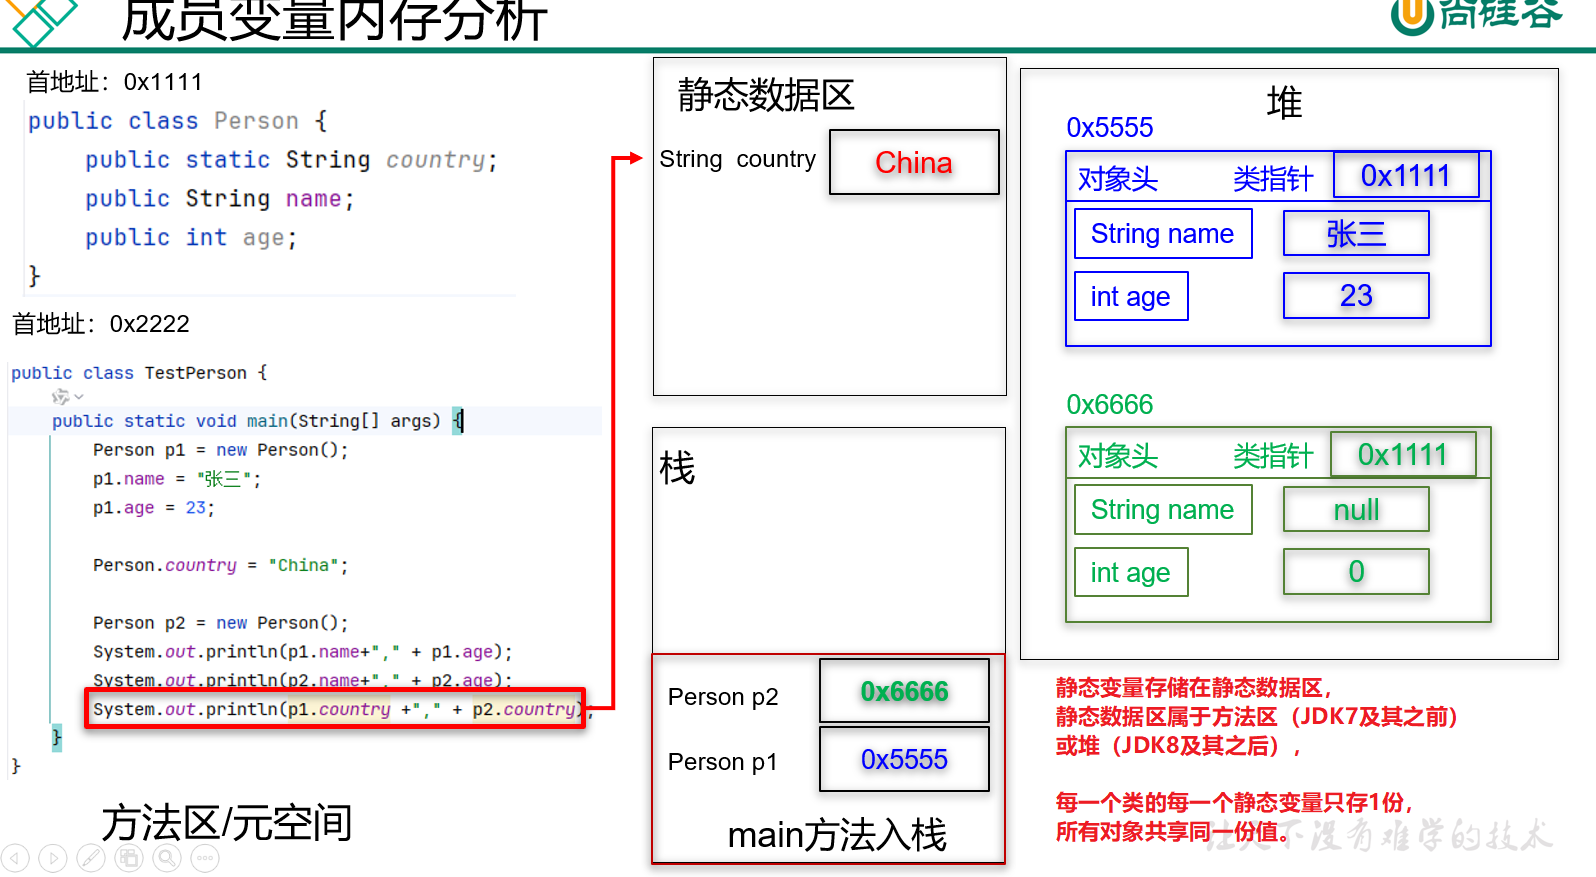This screenshot has width=1596, height=877.
Task: Click the green 对象头 label
Action: [1118, 456]
